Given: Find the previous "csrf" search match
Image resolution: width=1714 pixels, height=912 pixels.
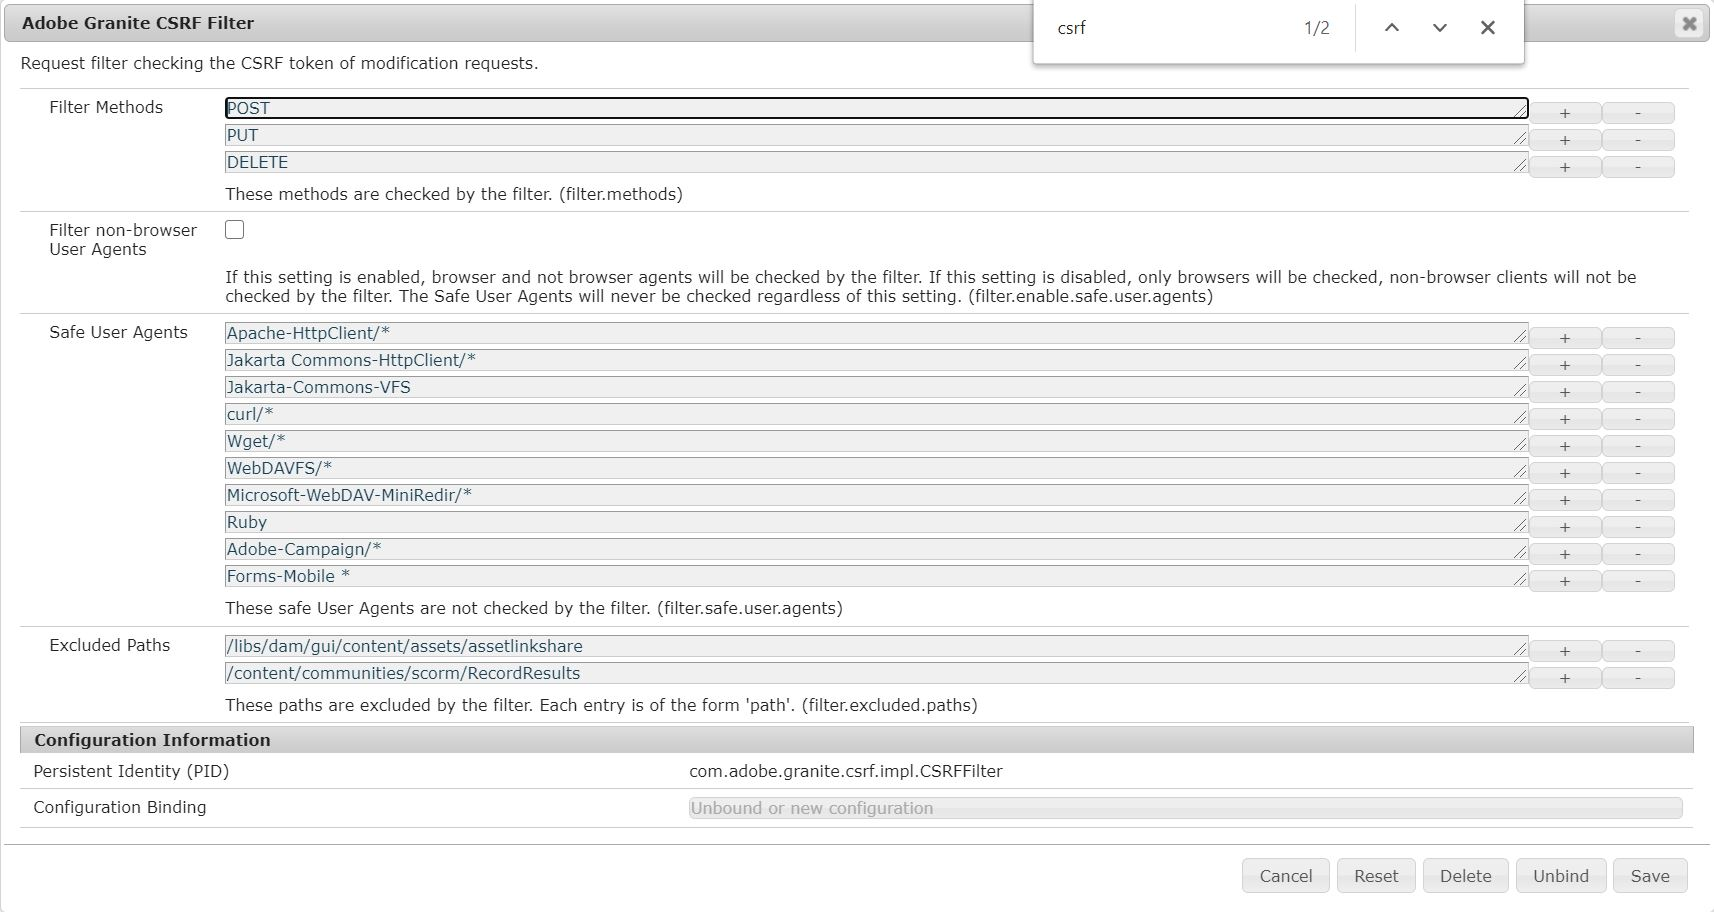Looking at the screenshot, I should (x=1390, y=28).
